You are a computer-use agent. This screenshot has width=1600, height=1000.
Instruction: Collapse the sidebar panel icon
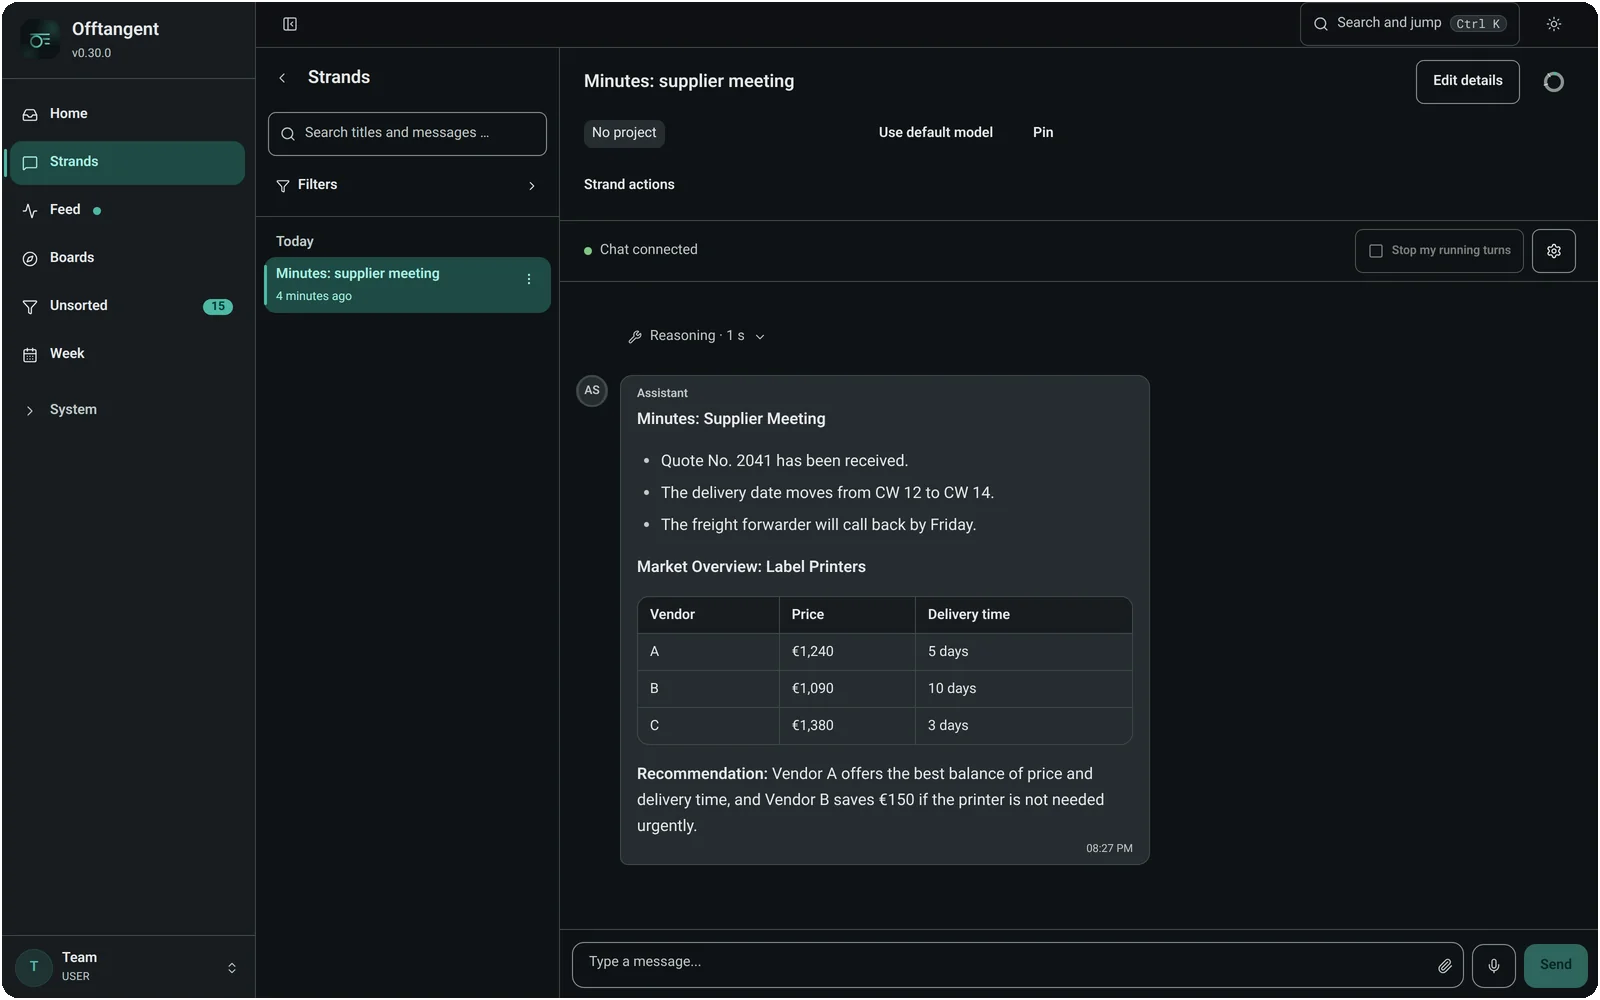coord(290,24)
